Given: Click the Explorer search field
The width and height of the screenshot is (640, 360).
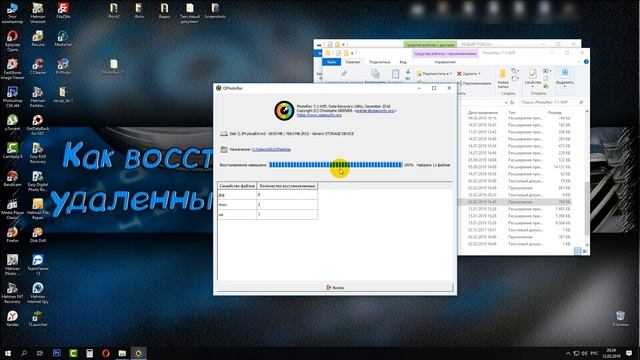Looking at the screenshot, I should tap(552, 102).
